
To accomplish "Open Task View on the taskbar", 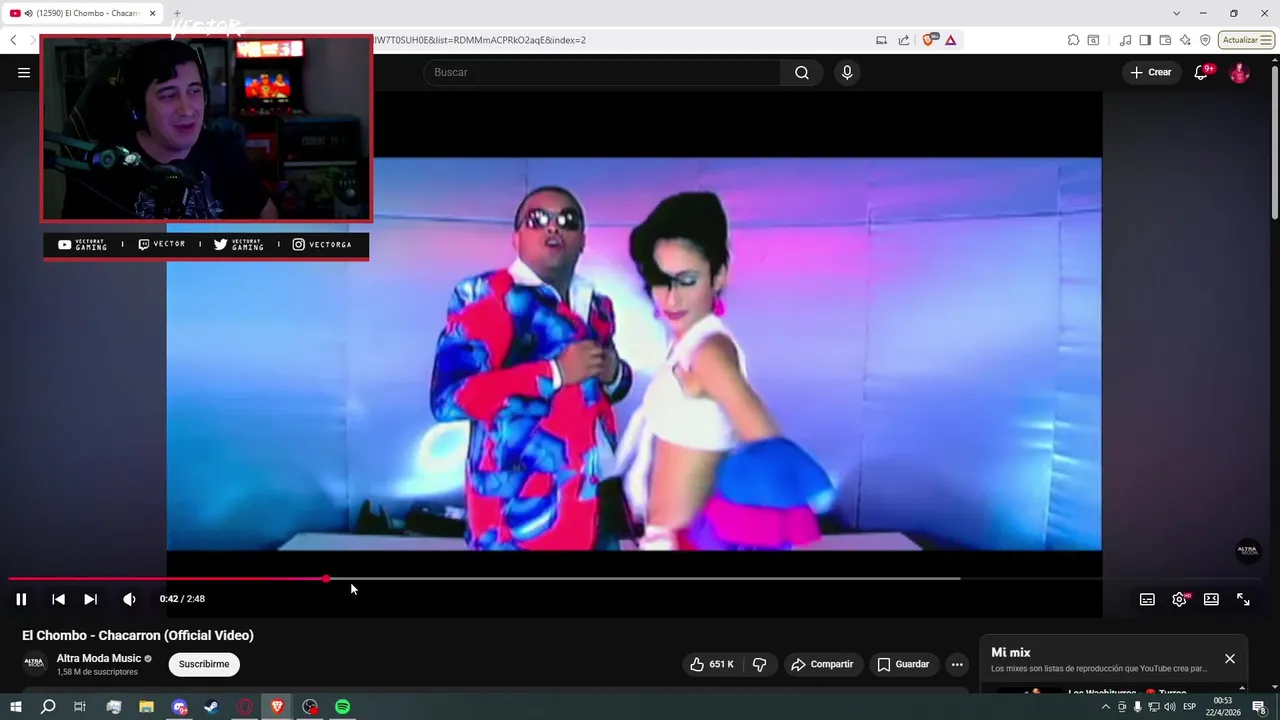I will tap(80, 707).
